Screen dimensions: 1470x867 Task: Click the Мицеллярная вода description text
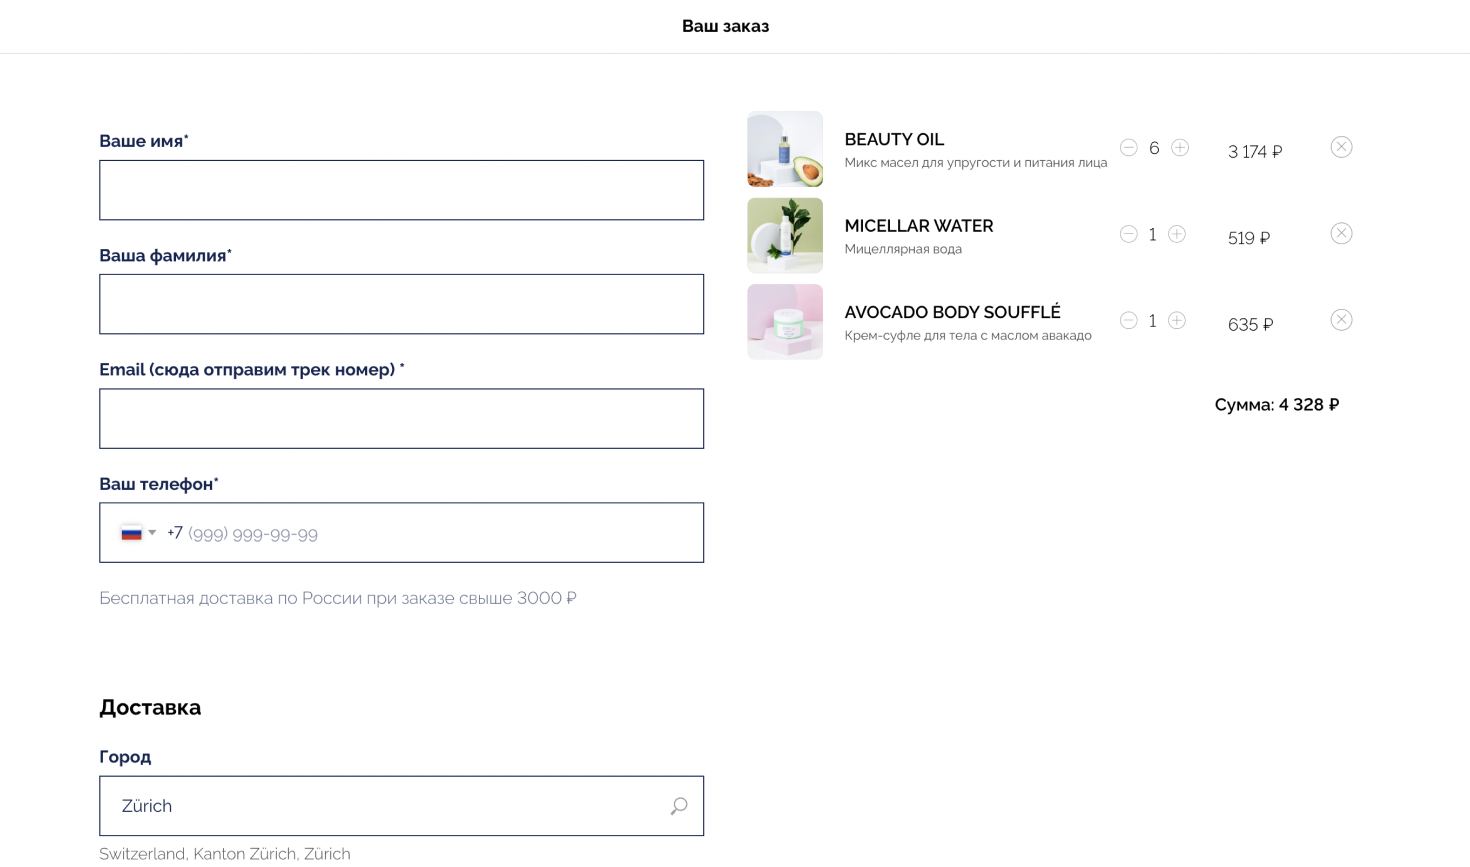(x=903, y=249)
